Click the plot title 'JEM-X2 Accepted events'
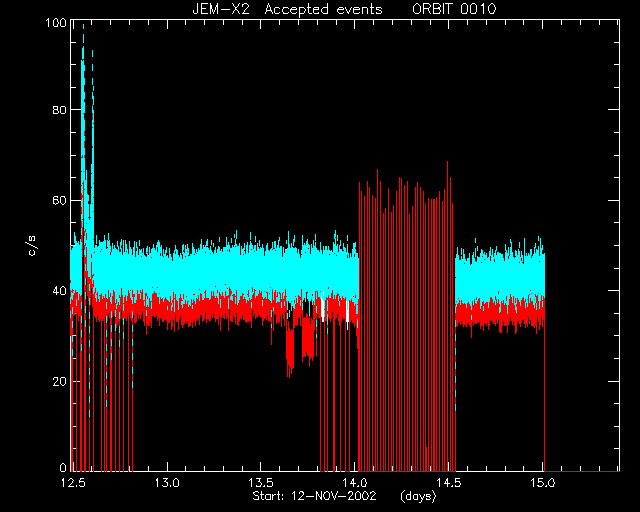 pyautogui.click(x=287, y=9)
